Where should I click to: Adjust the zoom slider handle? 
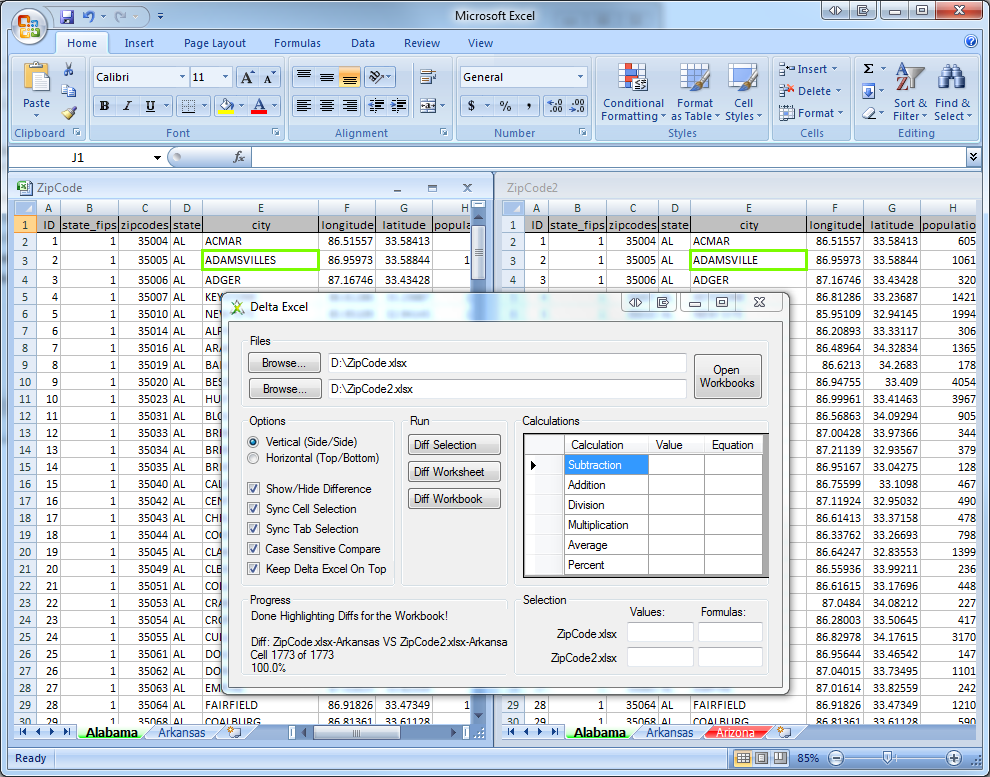[x=888, y=757]
